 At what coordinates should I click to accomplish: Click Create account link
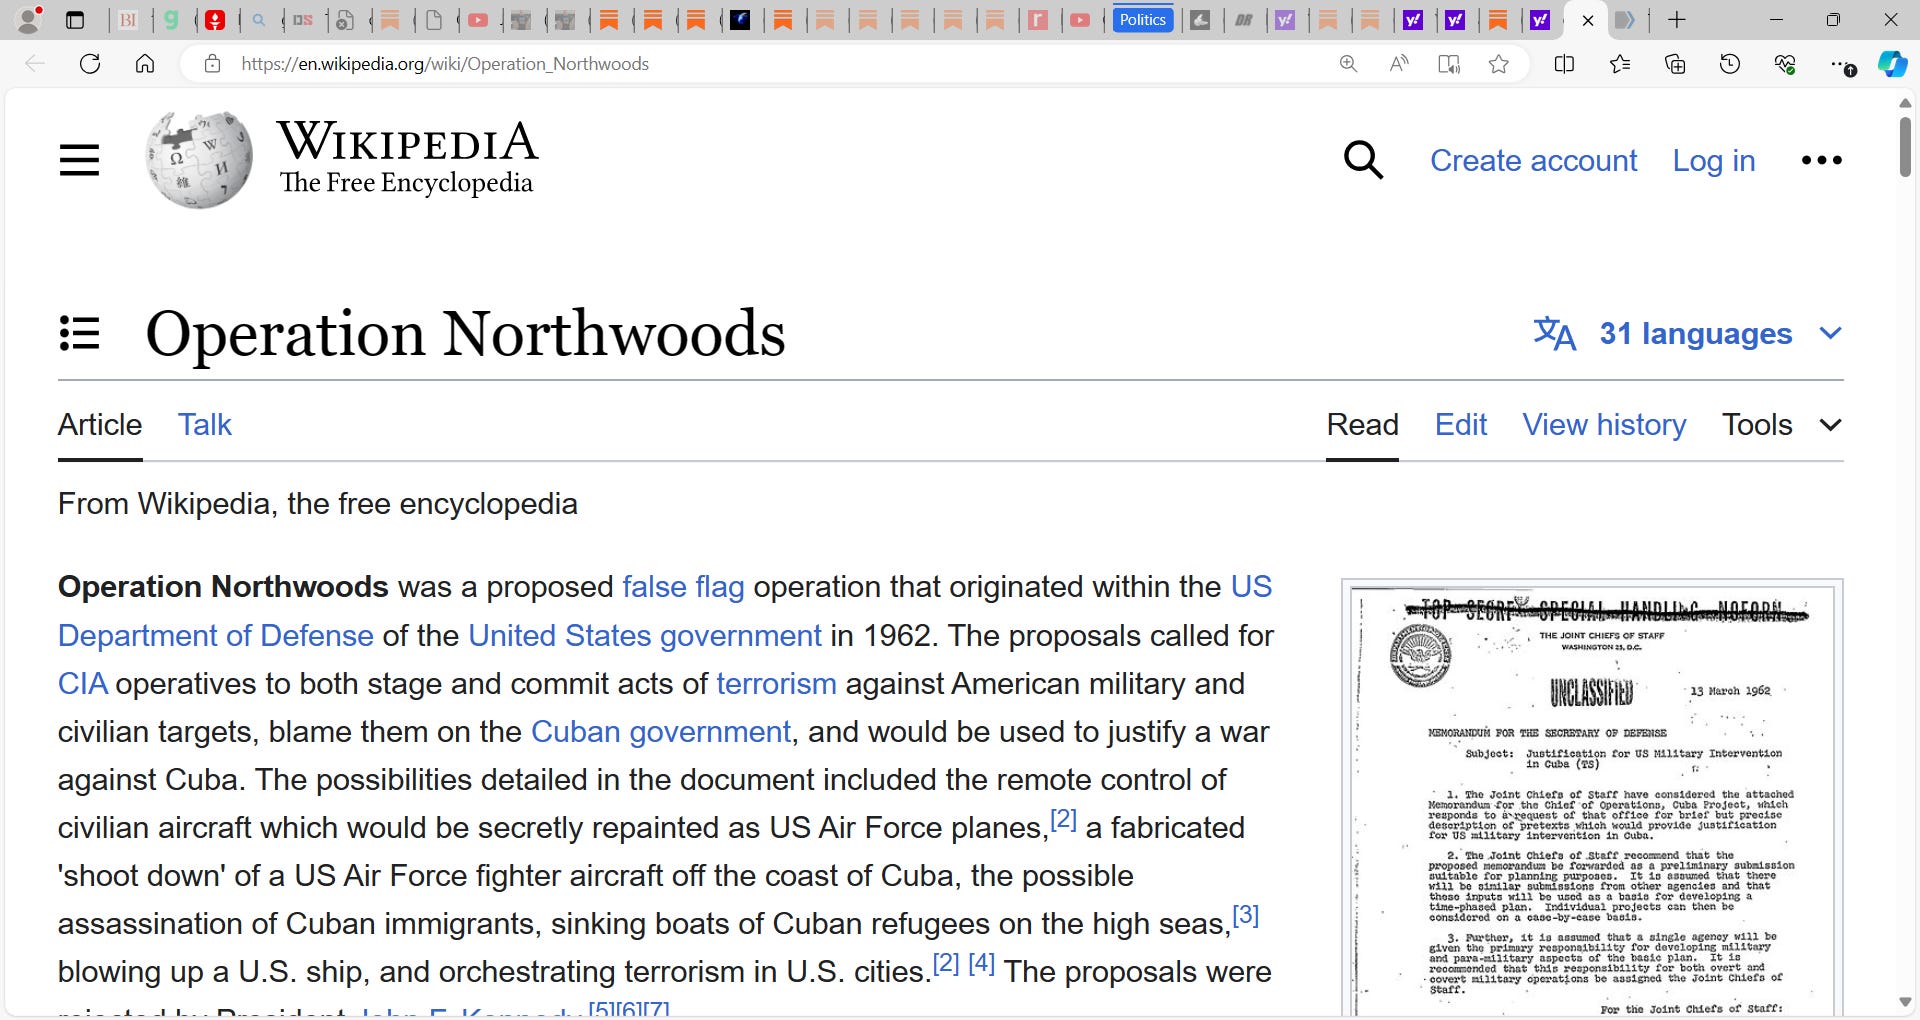pos(1533,161)
